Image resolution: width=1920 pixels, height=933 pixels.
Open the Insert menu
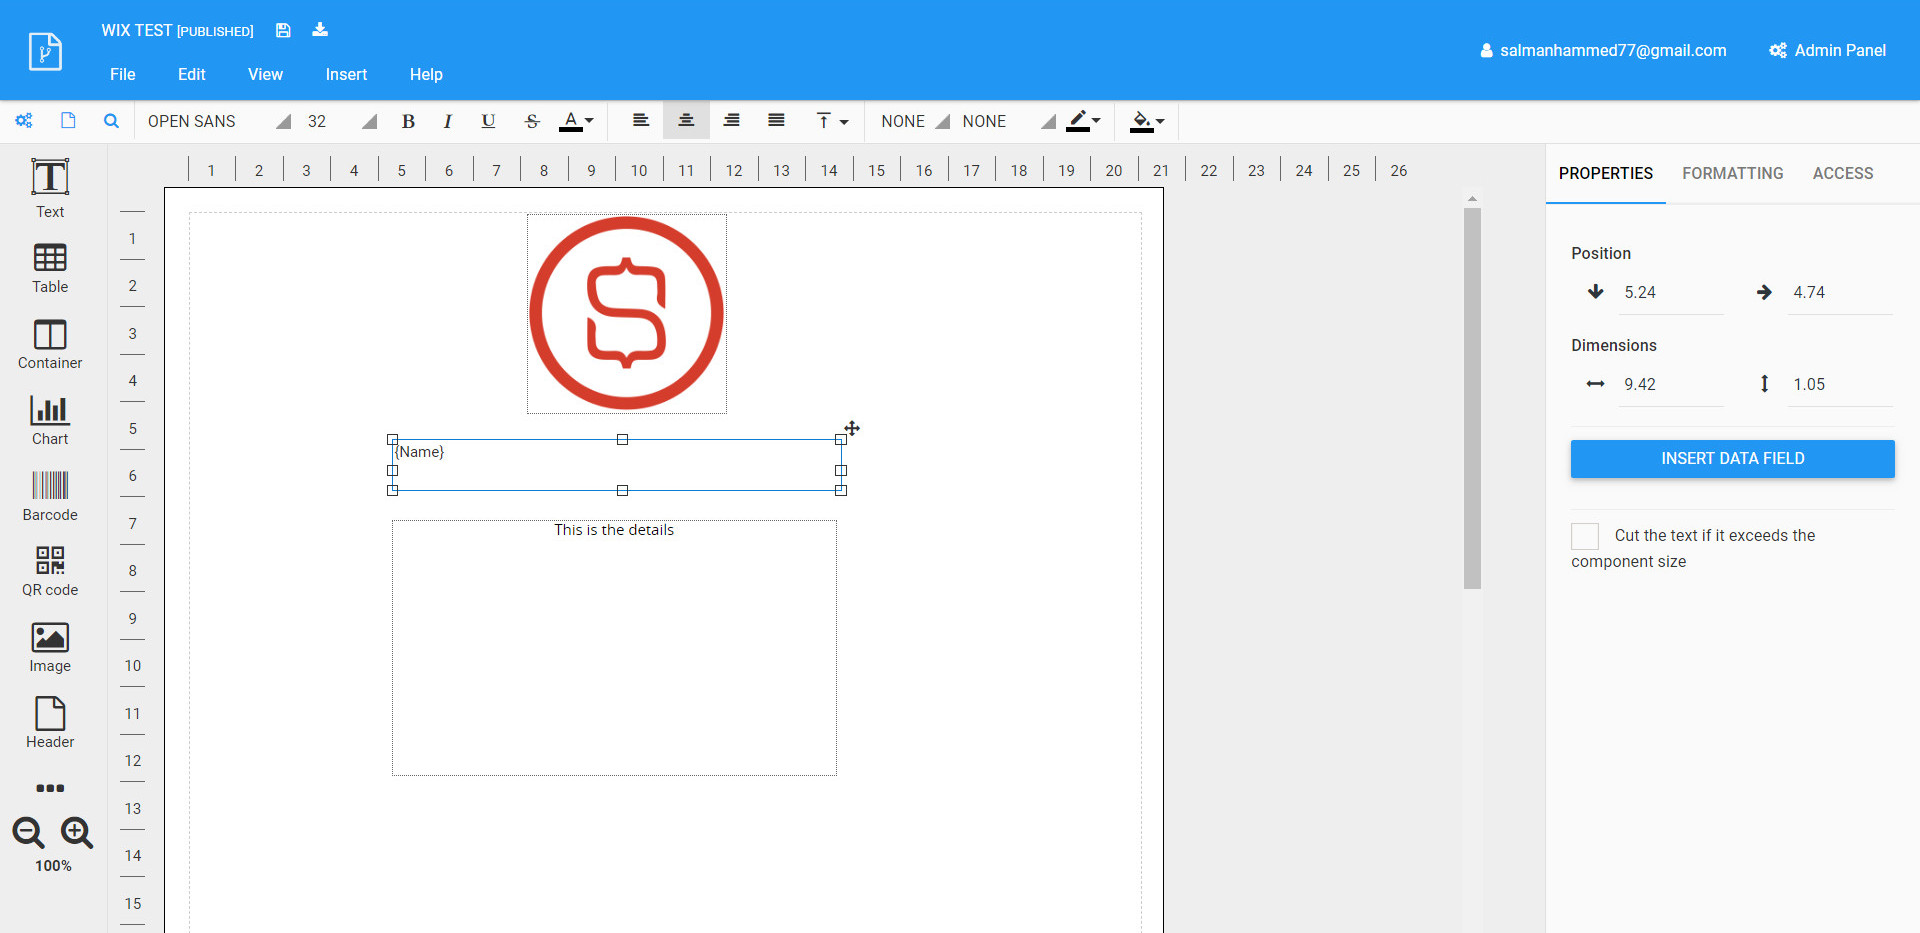coord(346,74)
